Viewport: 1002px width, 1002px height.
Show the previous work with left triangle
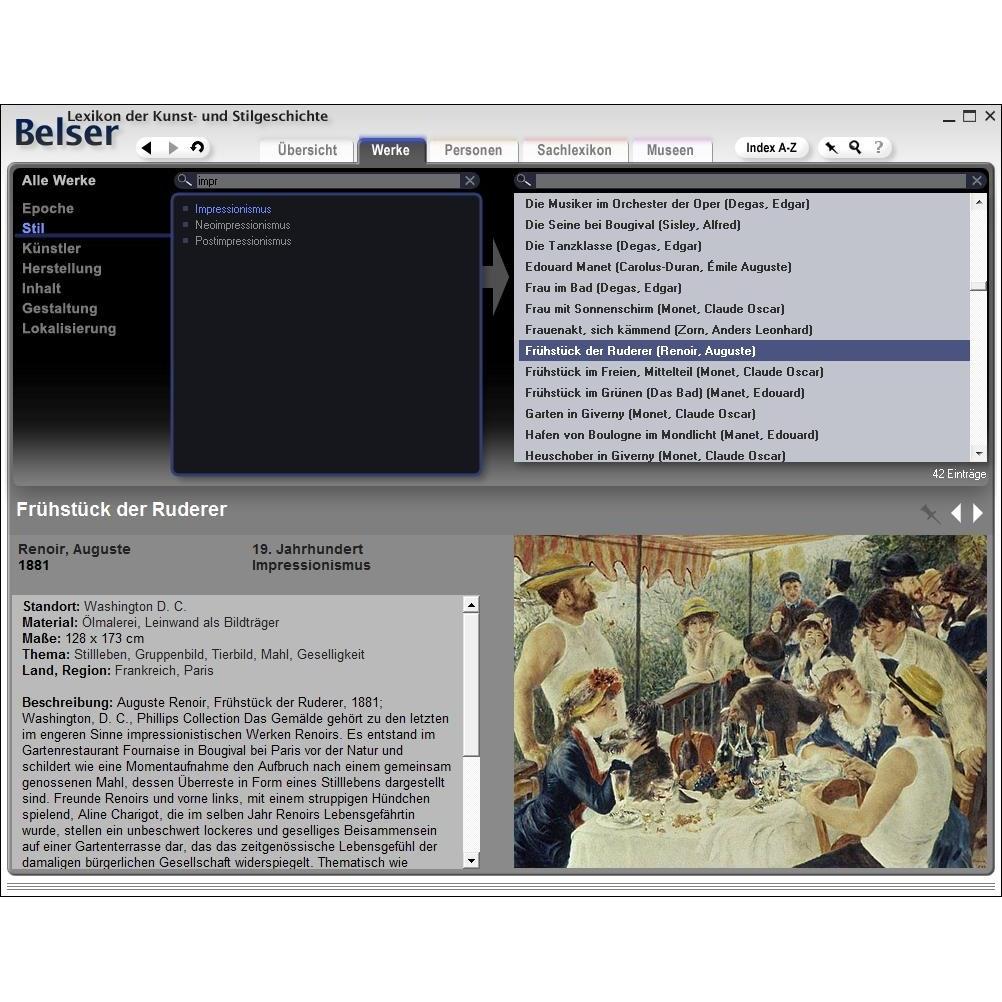point(956,513)
